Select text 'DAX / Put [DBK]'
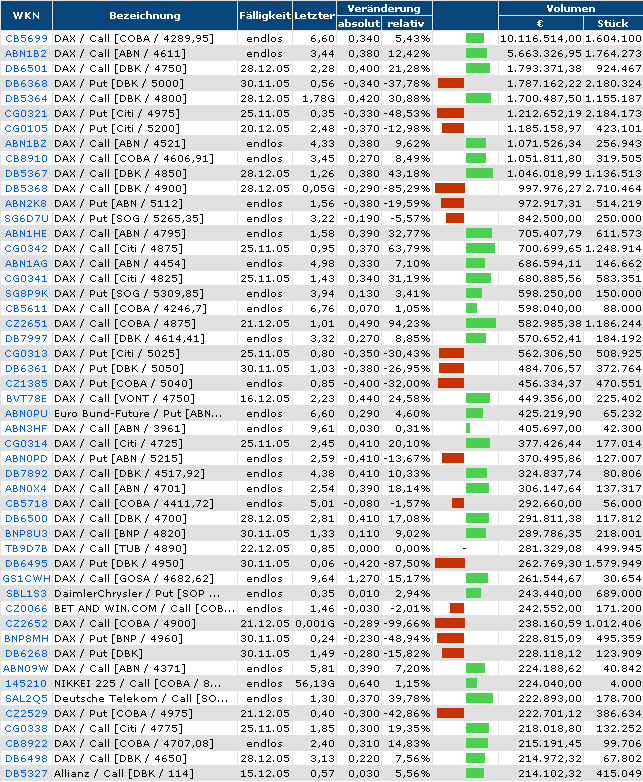The height and width of the screenshot is (782, 643). pyautogui.click(x=98, y=653)
